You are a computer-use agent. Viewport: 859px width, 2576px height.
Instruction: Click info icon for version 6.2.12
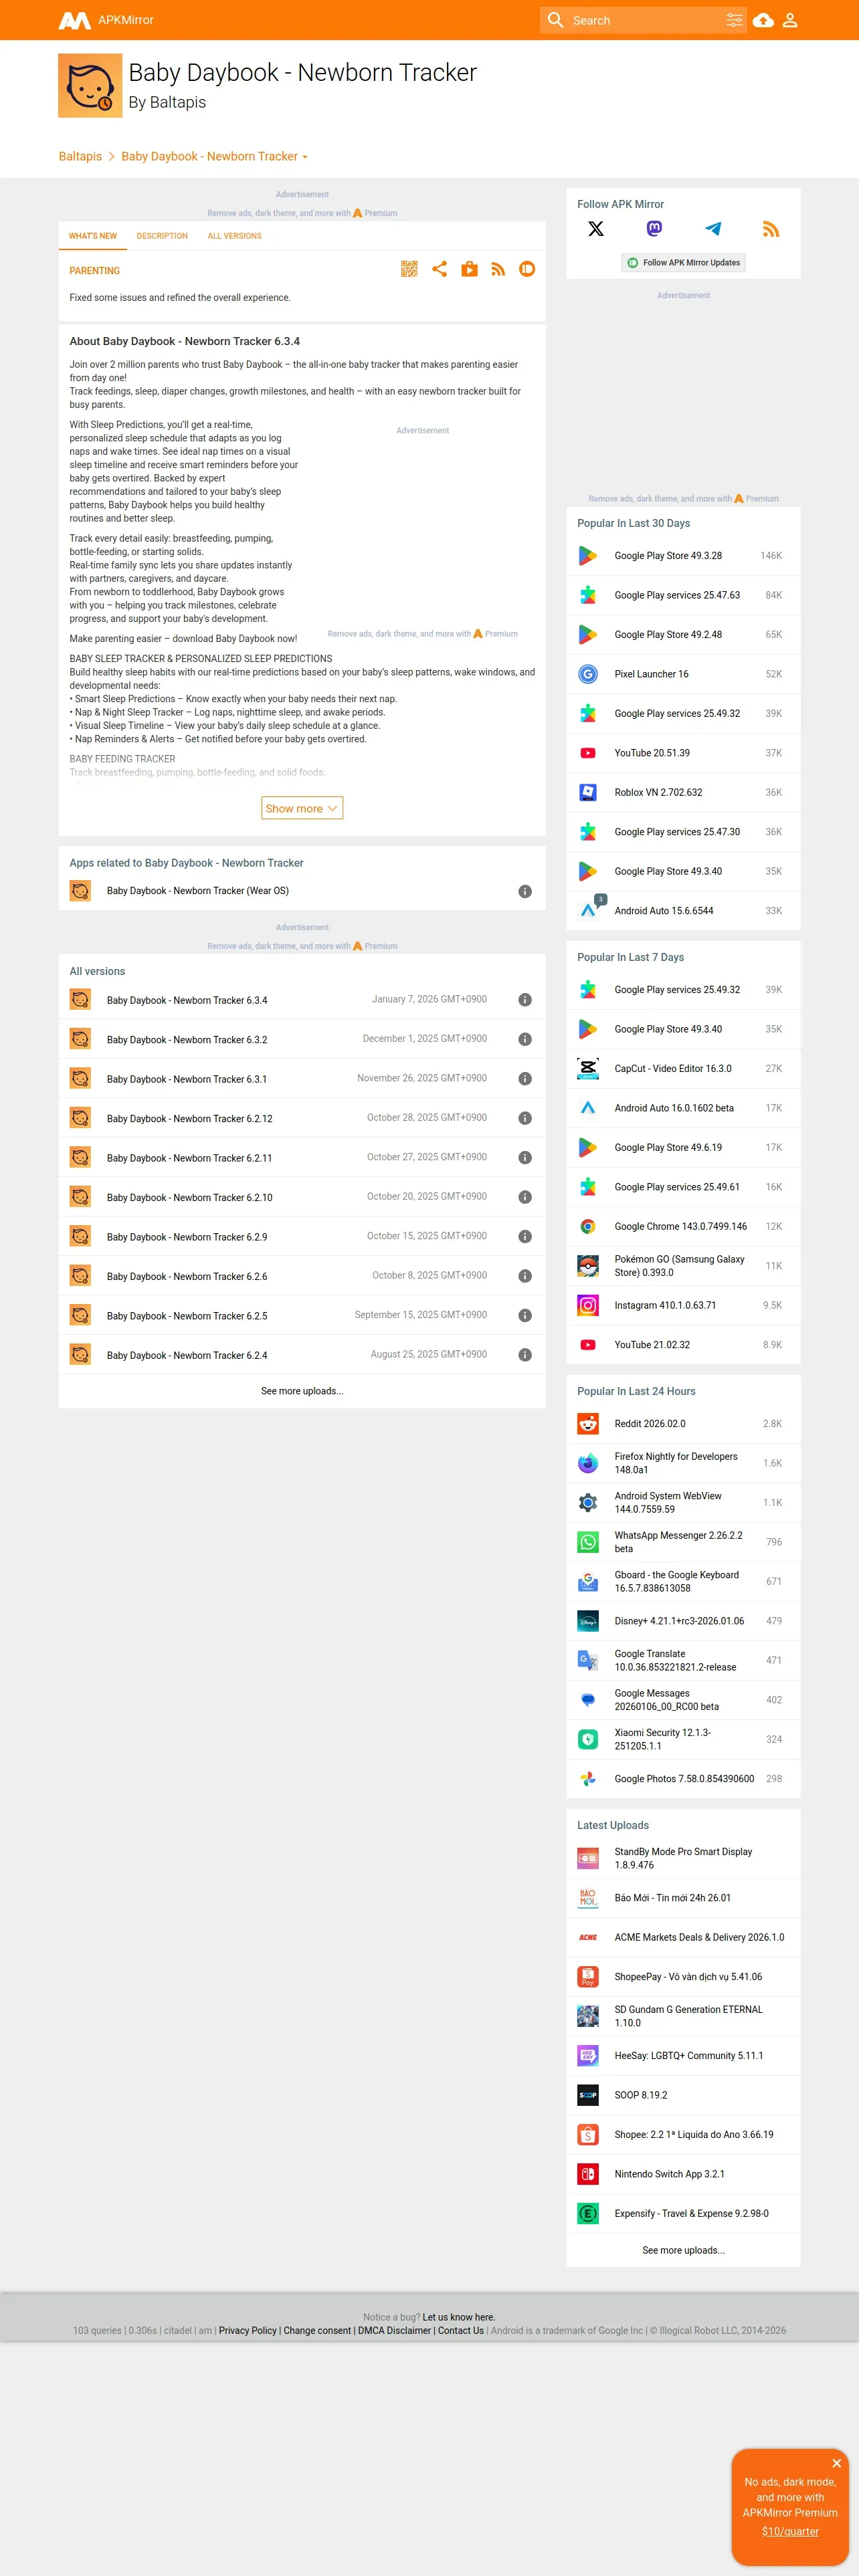click(x=525, y=1118)
